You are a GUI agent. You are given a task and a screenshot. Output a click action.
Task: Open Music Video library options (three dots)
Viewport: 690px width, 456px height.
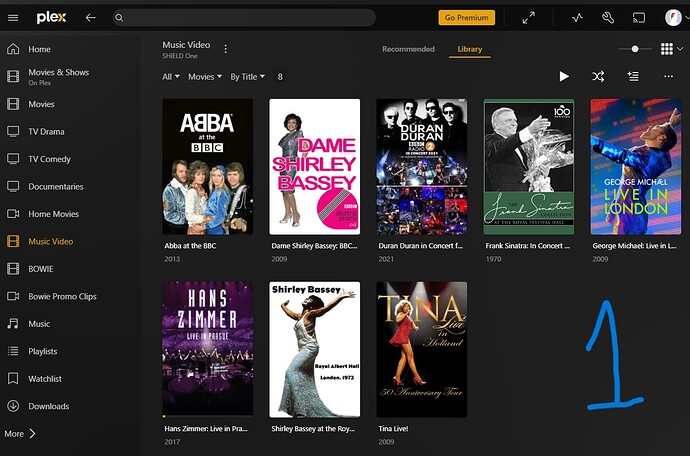coord(226,49)
